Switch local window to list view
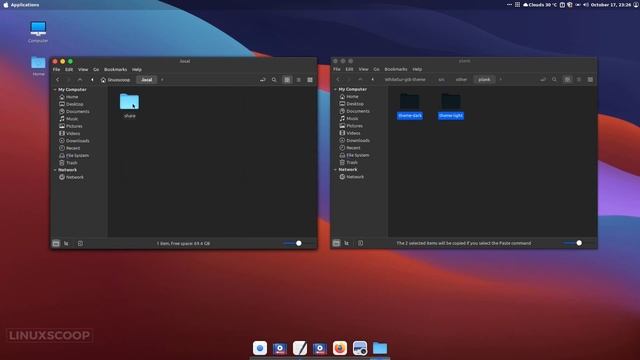The height and width of the screenshot is (360, 640). pos(298,80)
